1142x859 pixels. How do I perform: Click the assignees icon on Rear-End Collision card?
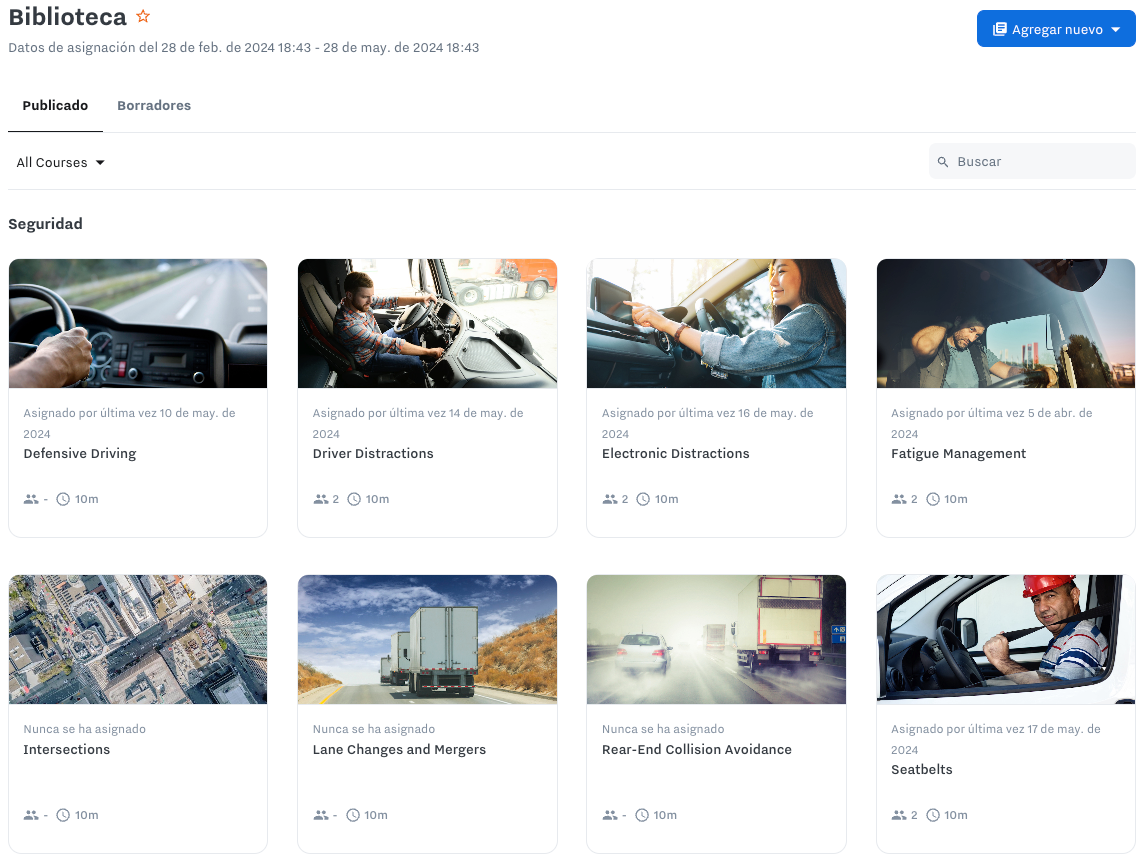click(610, 815)
